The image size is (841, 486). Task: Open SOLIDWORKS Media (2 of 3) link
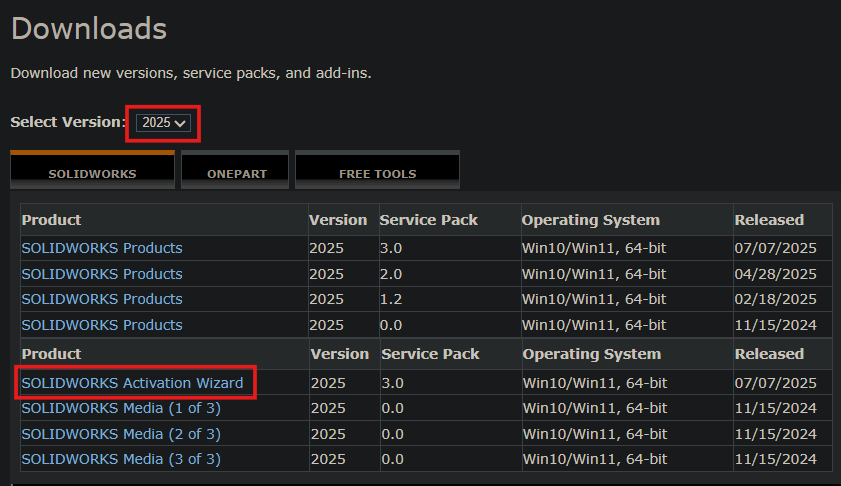121,434
